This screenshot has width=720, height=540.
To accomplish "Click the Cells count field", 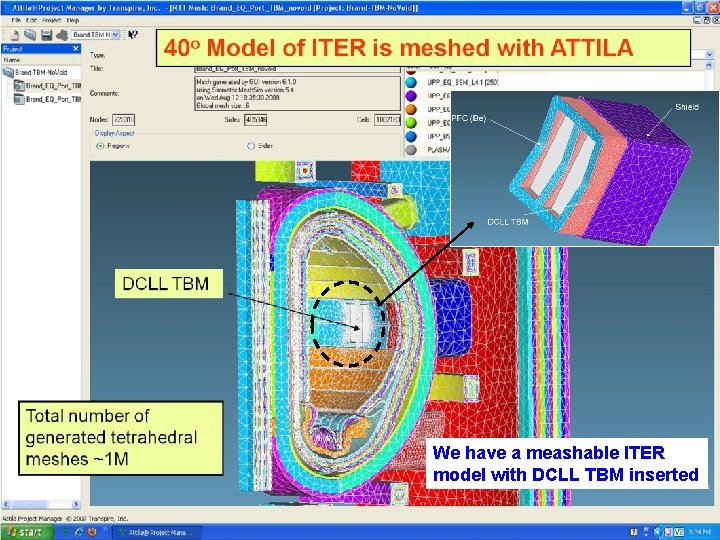I will tap(388, 120).
